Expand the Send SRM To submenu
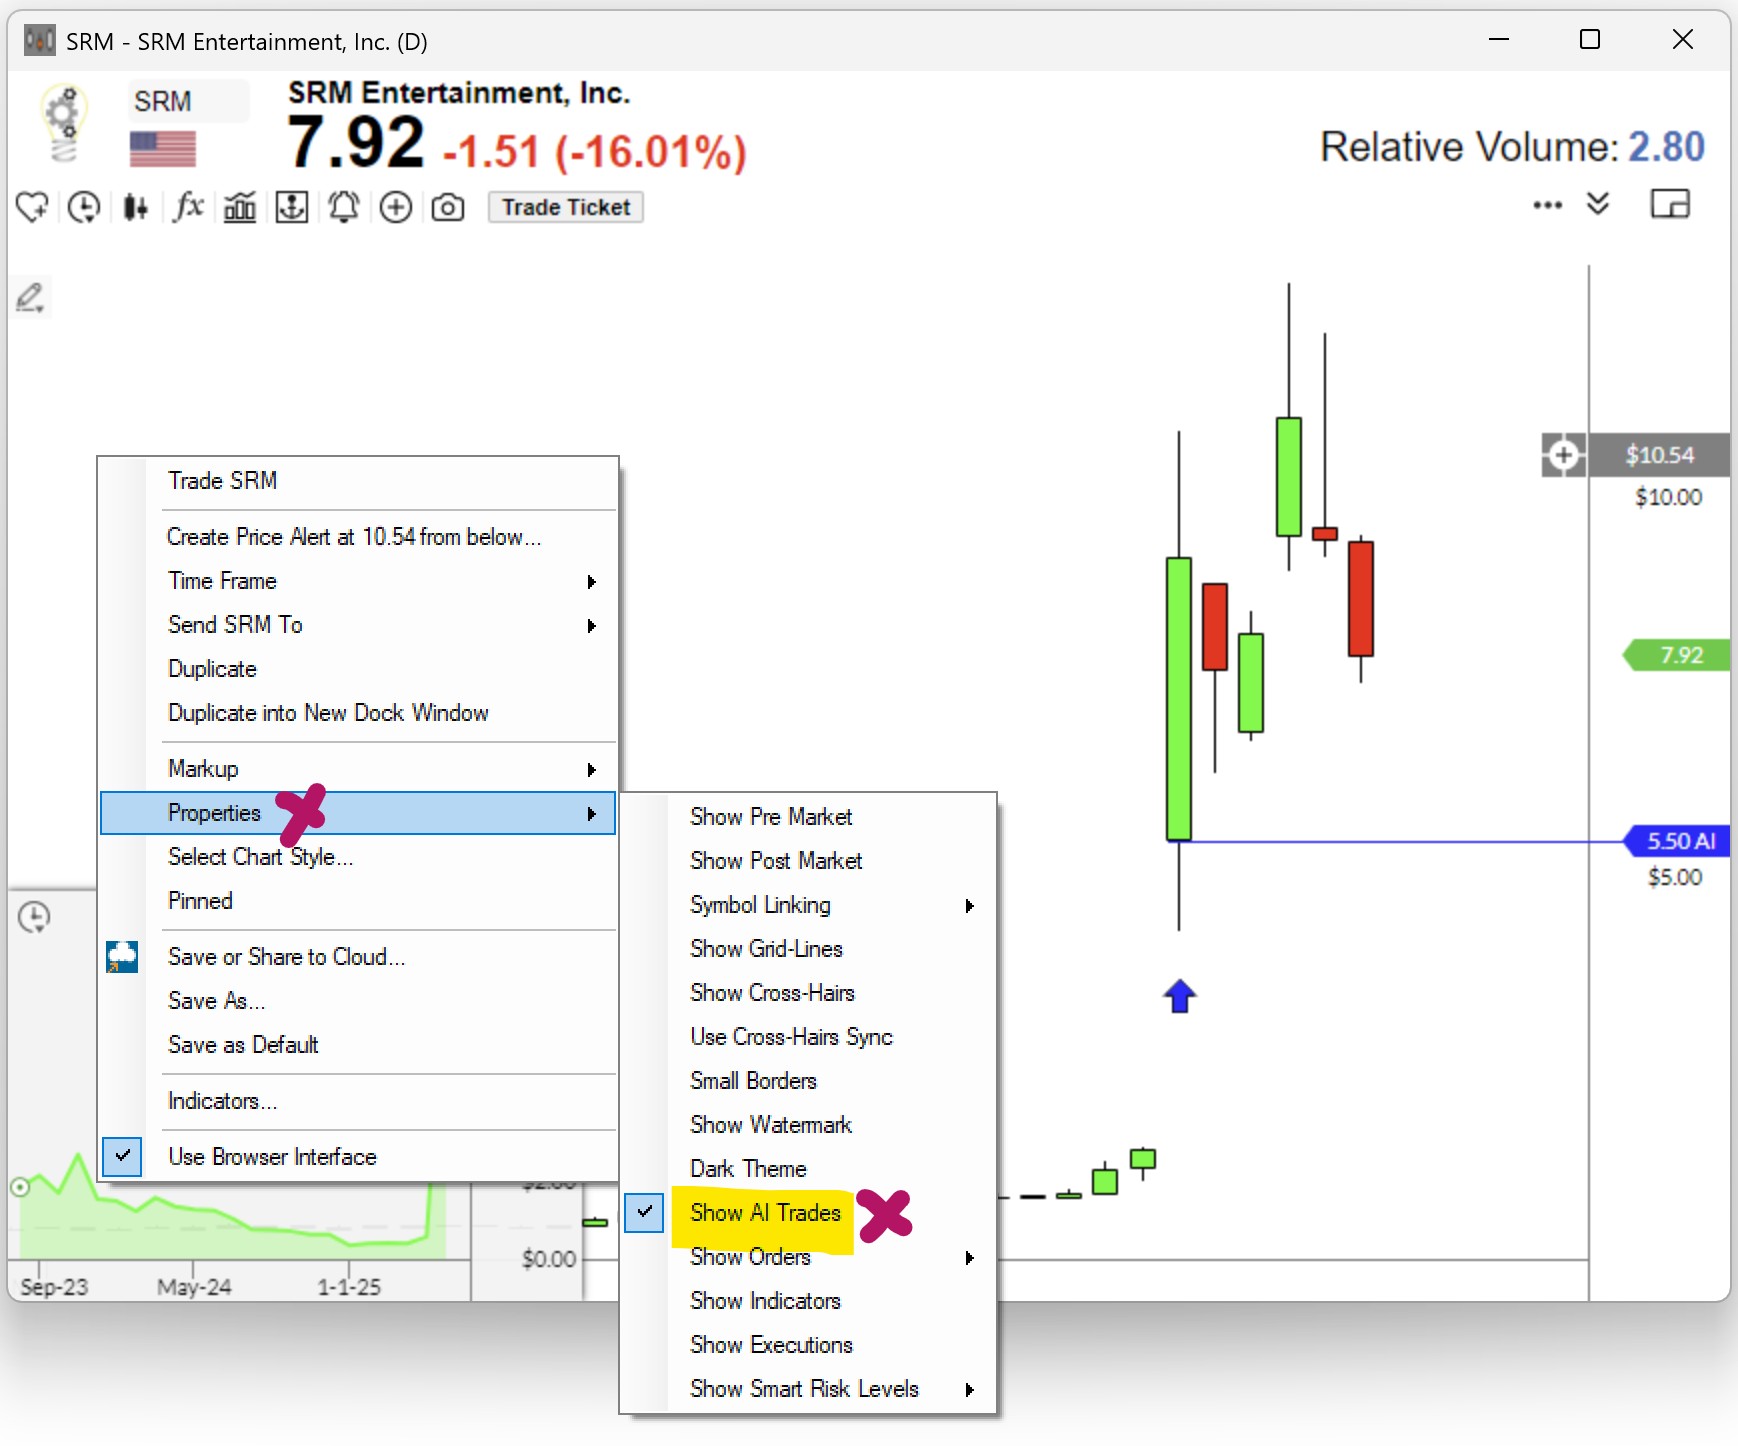This screenshot has height=1446, width=1738. pyautogui.click(x=358, y=625)
